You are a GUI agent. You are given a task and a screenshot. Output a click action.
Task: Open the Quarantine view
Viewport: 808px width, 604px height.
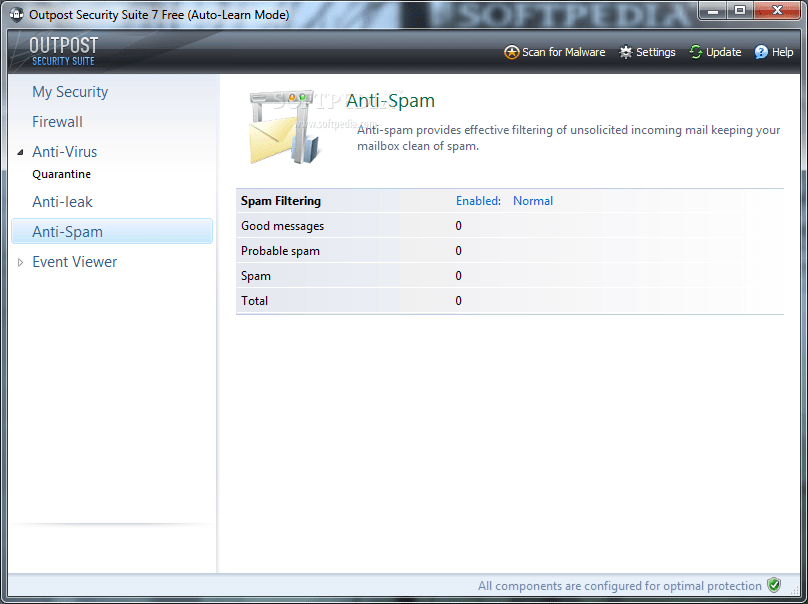click(x=63, y=173)
